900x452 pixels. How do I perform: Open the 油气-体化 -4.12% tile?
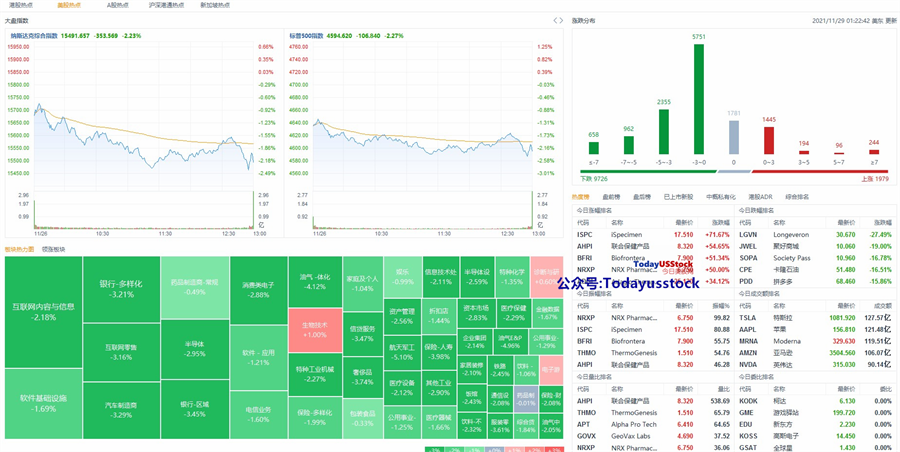point(315,281)
